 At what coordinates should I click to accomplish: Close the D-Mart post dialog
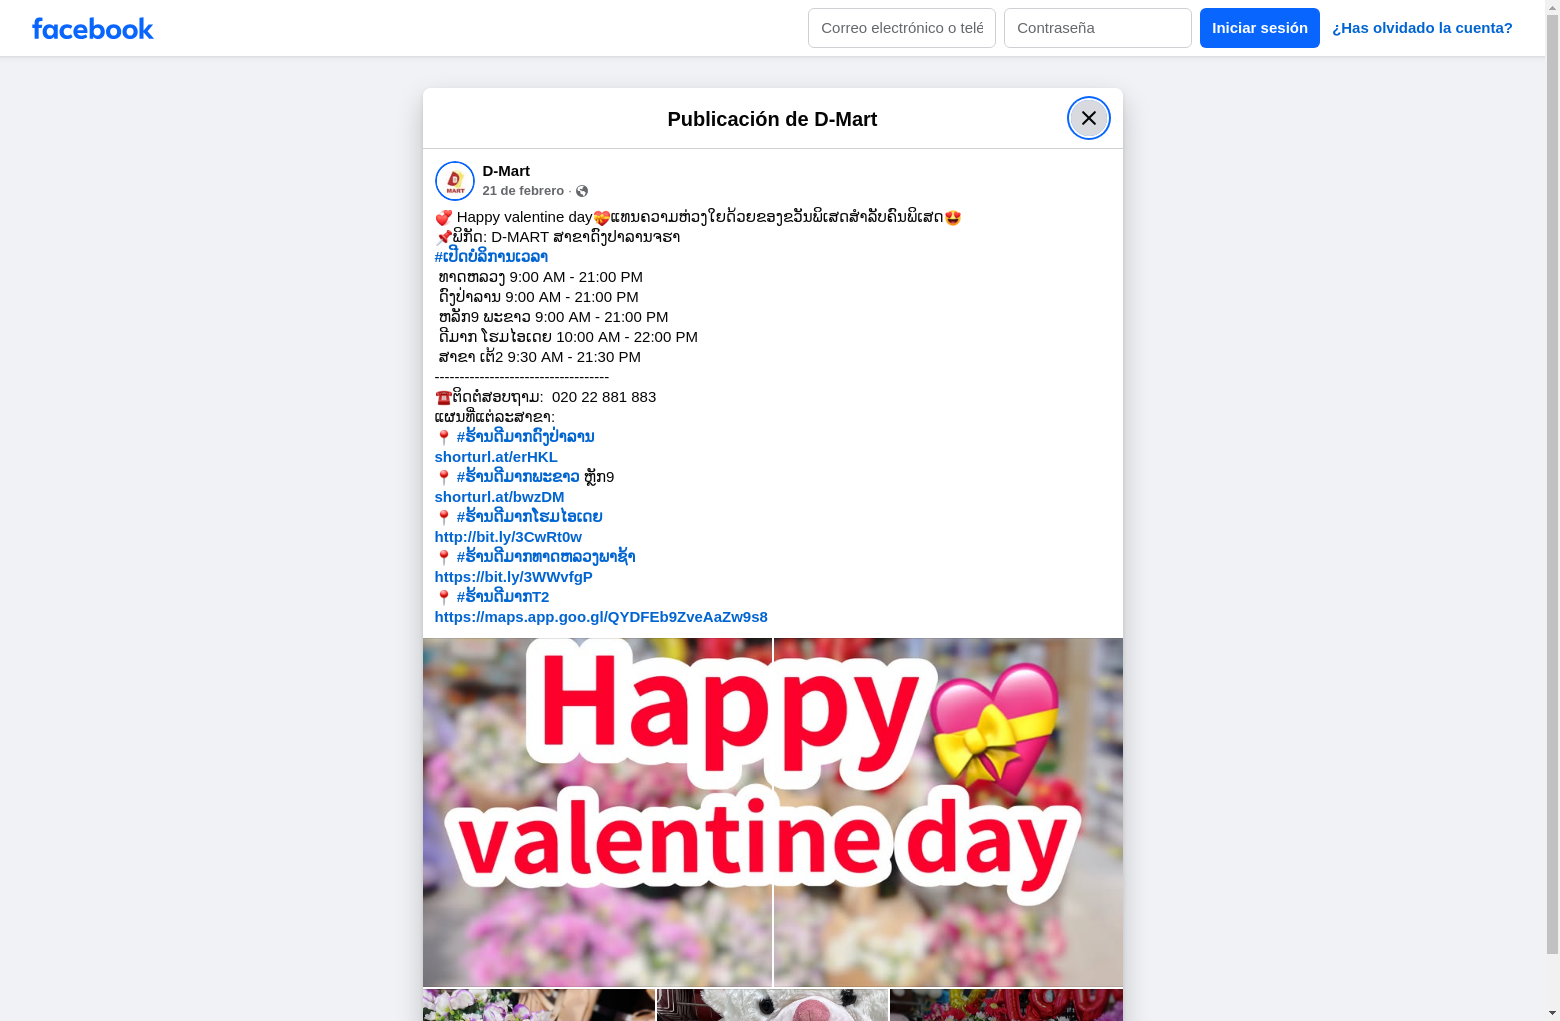point(1088,118)
